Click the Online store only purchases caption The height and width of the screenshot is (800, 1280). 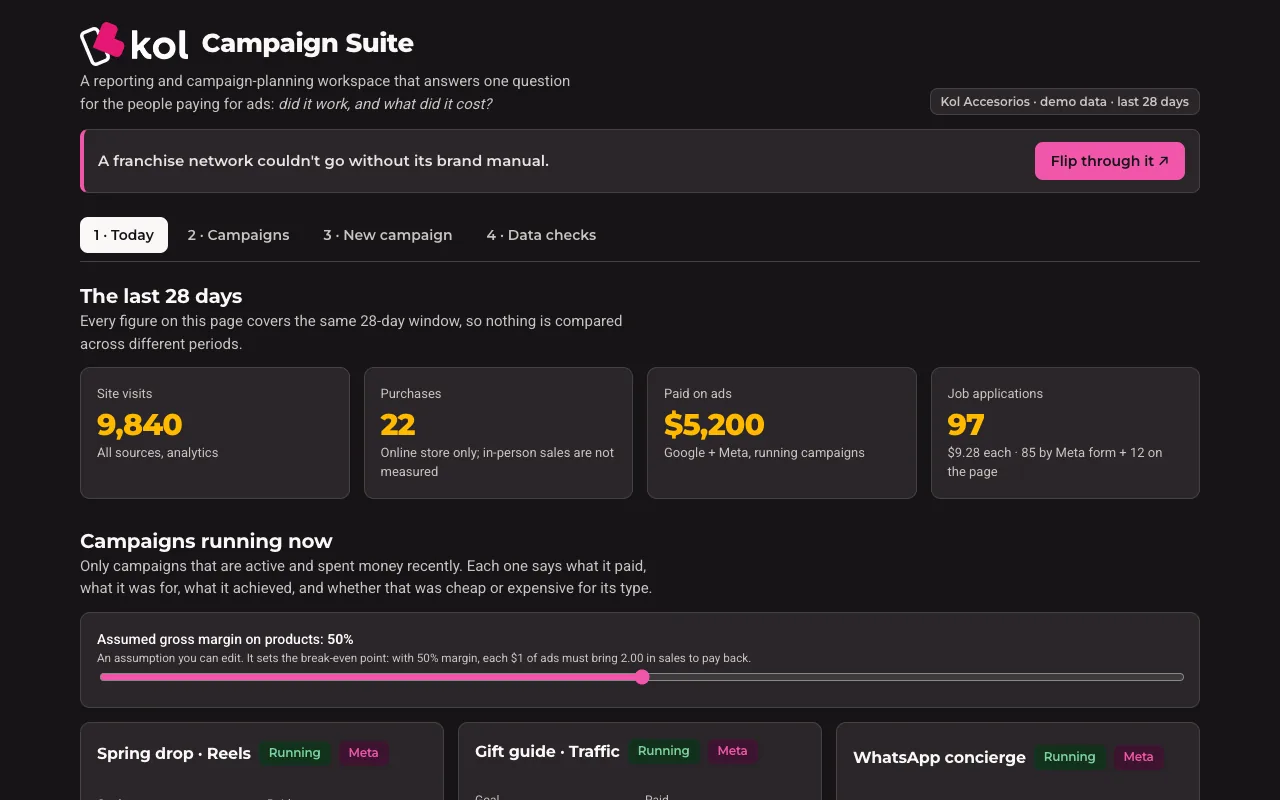pyautogui.click(x=497, y=462)
